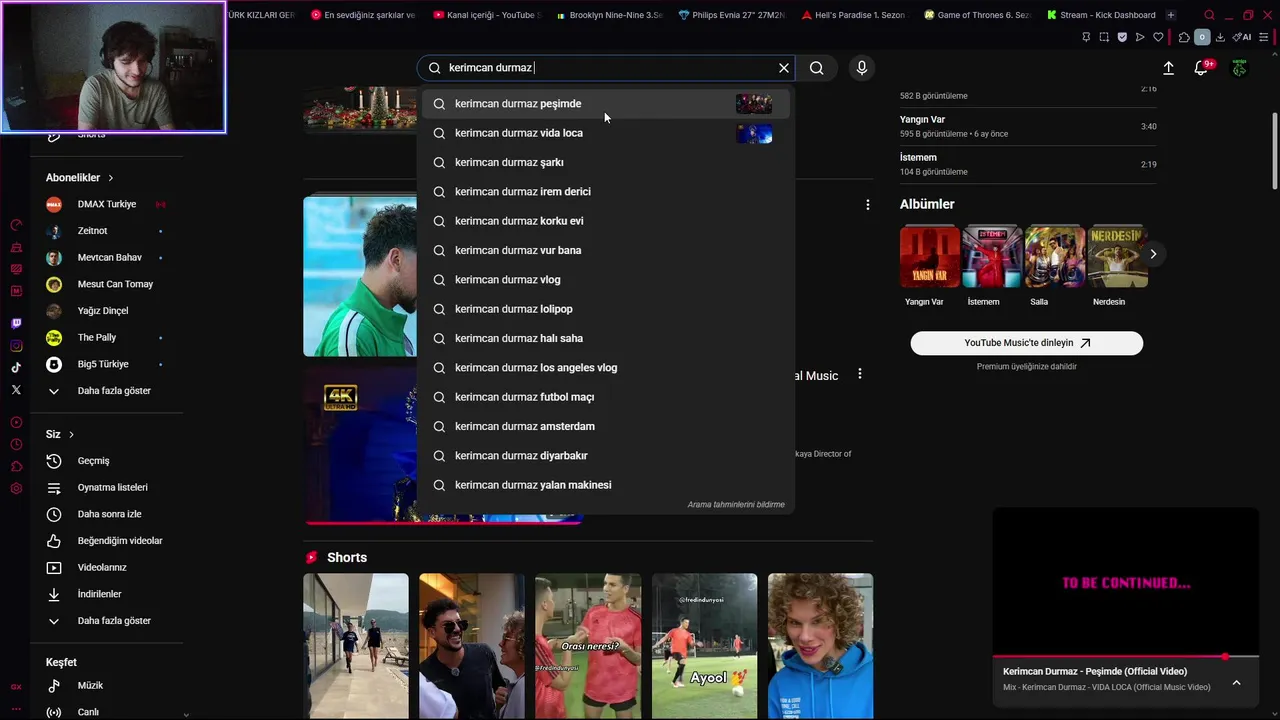Image resolution: width=1280 pixels, height=720 pixels.
Task: Open sidebar settings gear icon
Action: [x=16, y=488]
